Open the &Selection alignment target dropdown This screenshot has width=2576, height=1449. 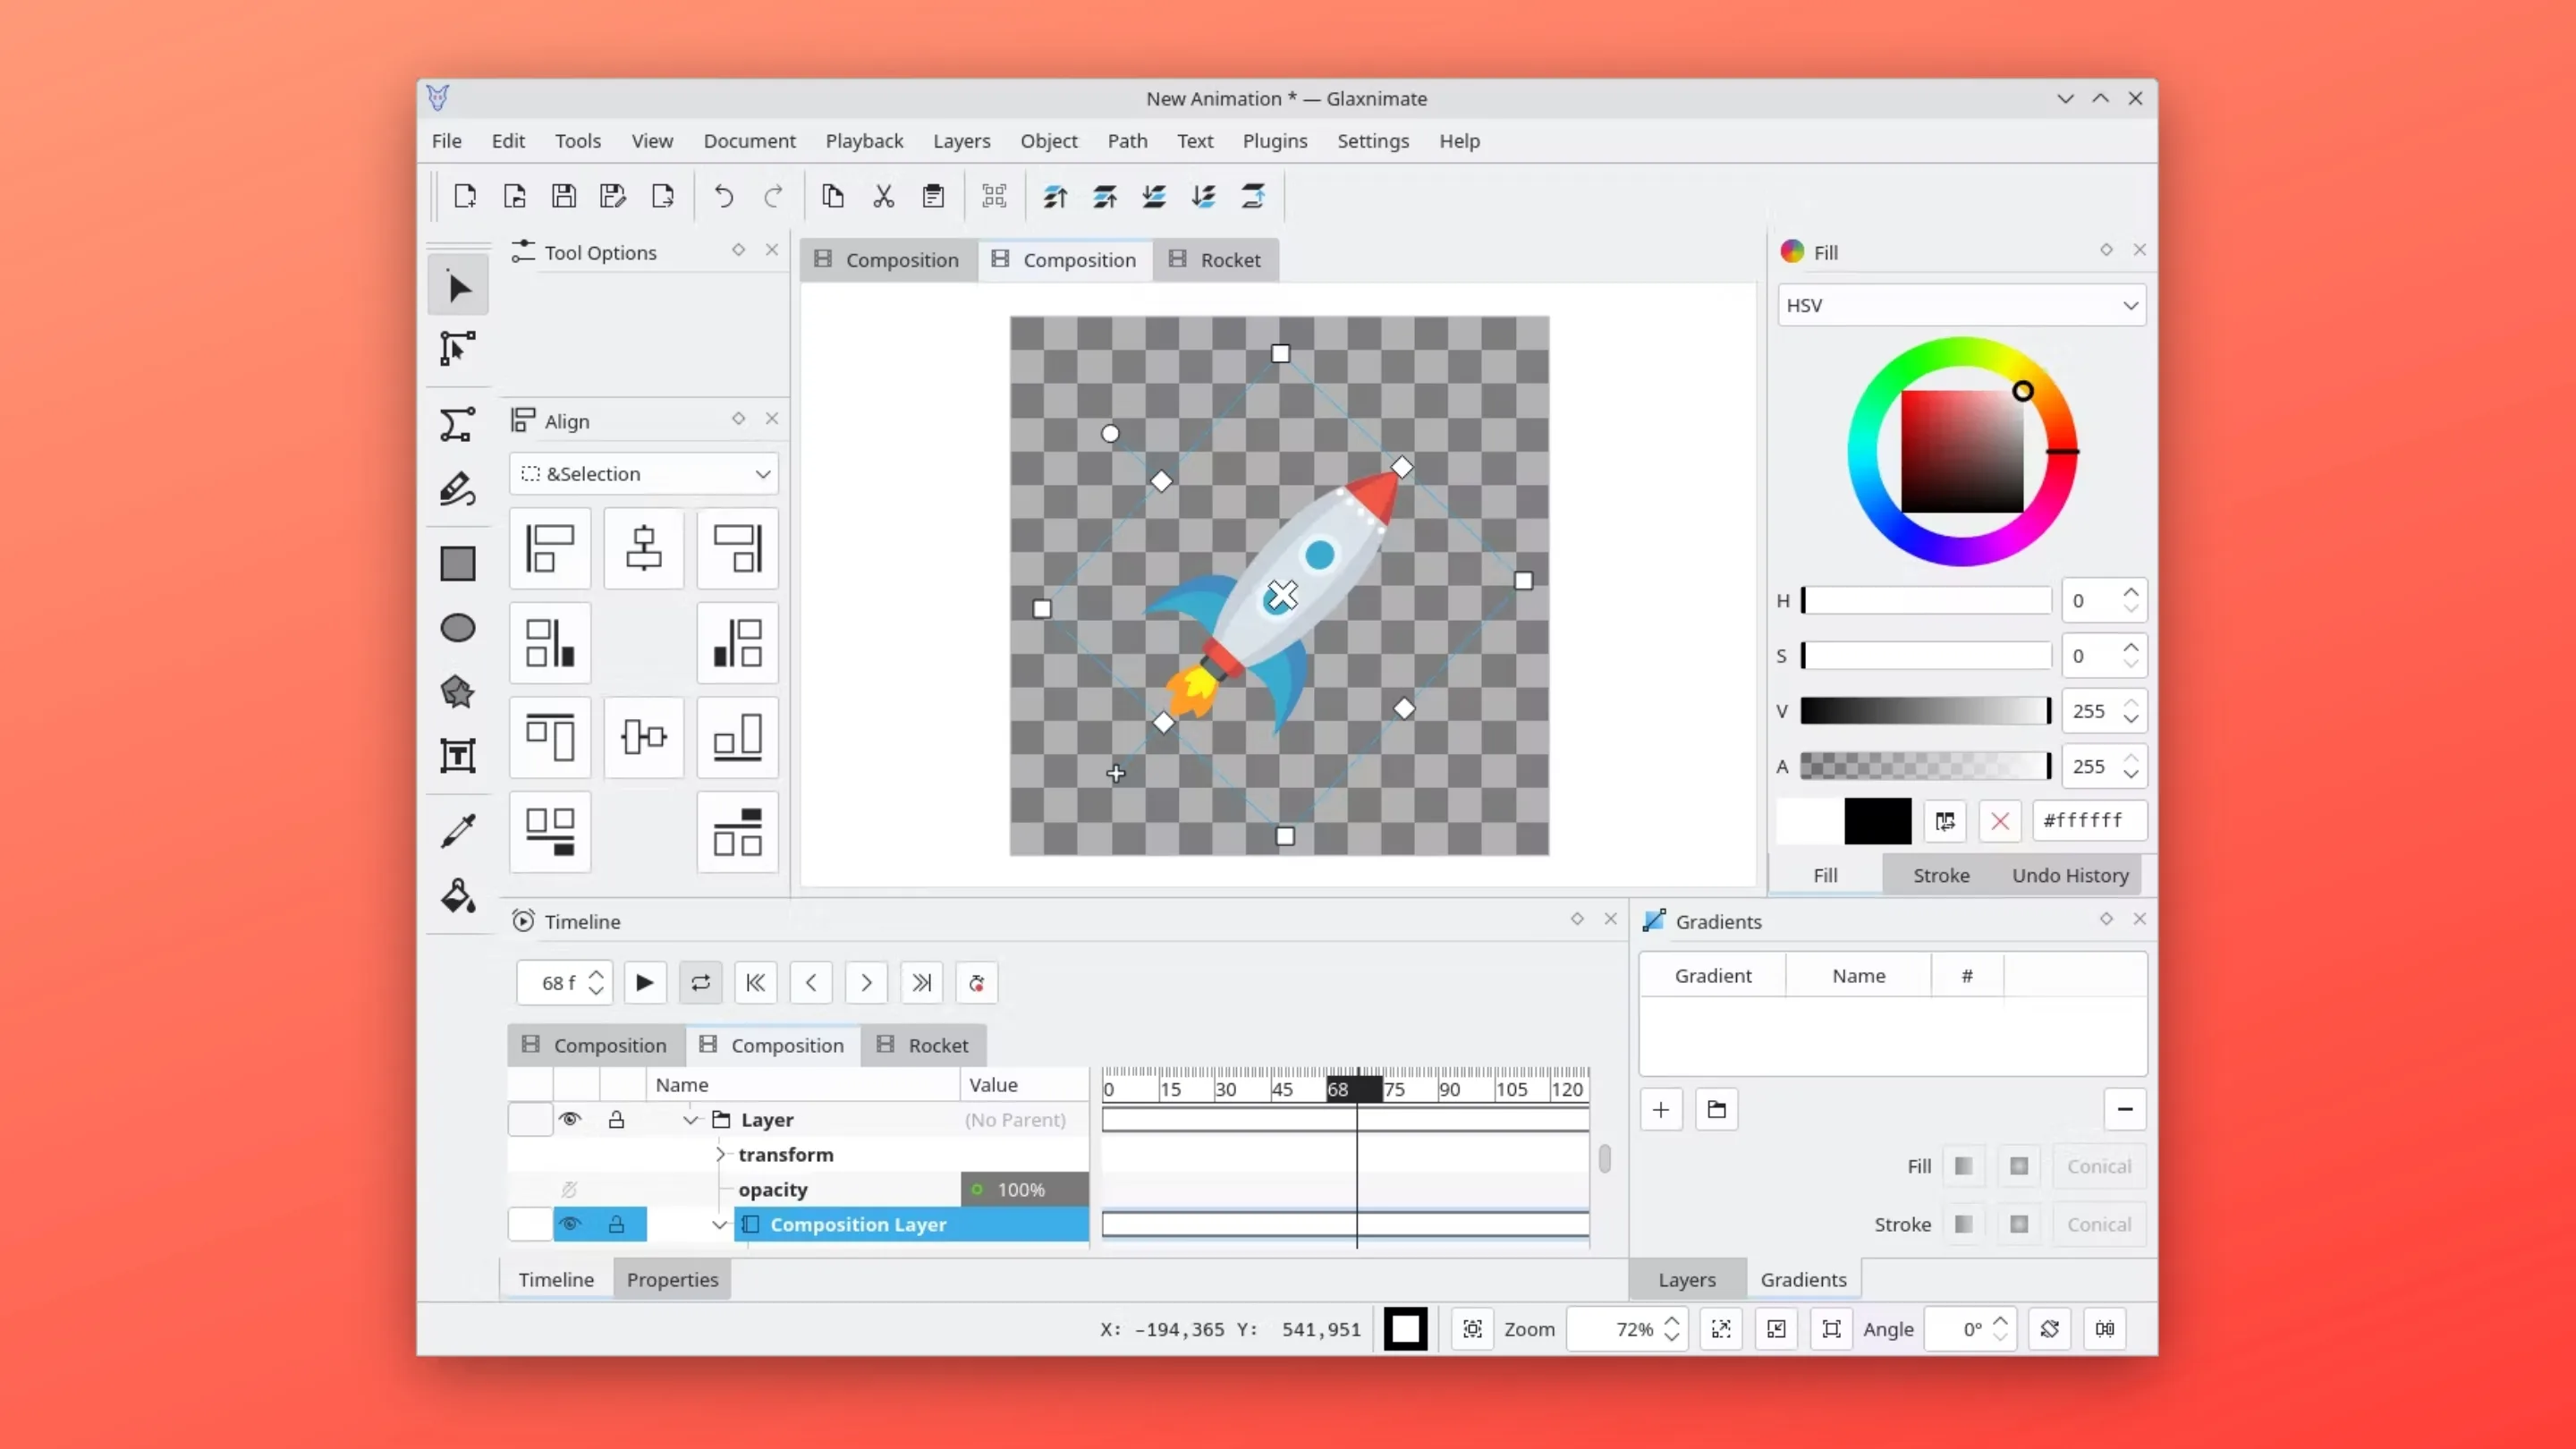(643, 473)
